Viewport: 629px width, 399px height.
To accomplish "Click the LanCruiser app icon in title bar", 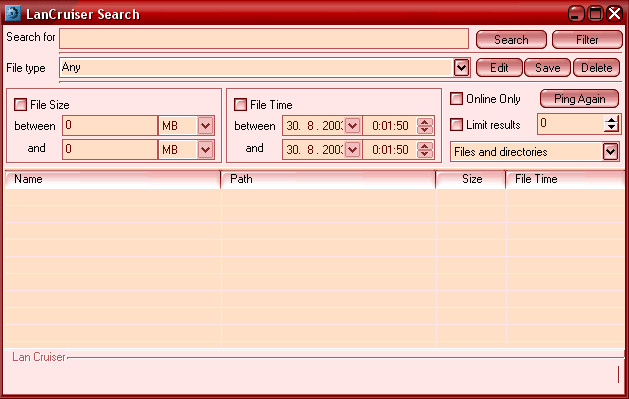I will (12, 13).
